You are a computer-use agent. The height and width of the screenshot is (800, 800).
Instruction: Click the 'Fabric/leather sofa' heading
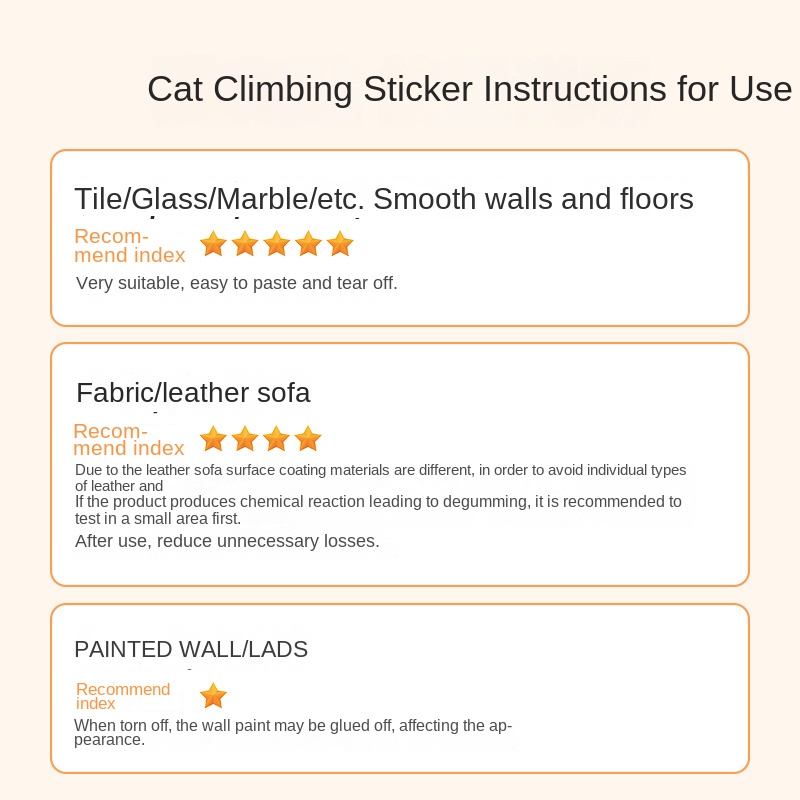point(193,392)
